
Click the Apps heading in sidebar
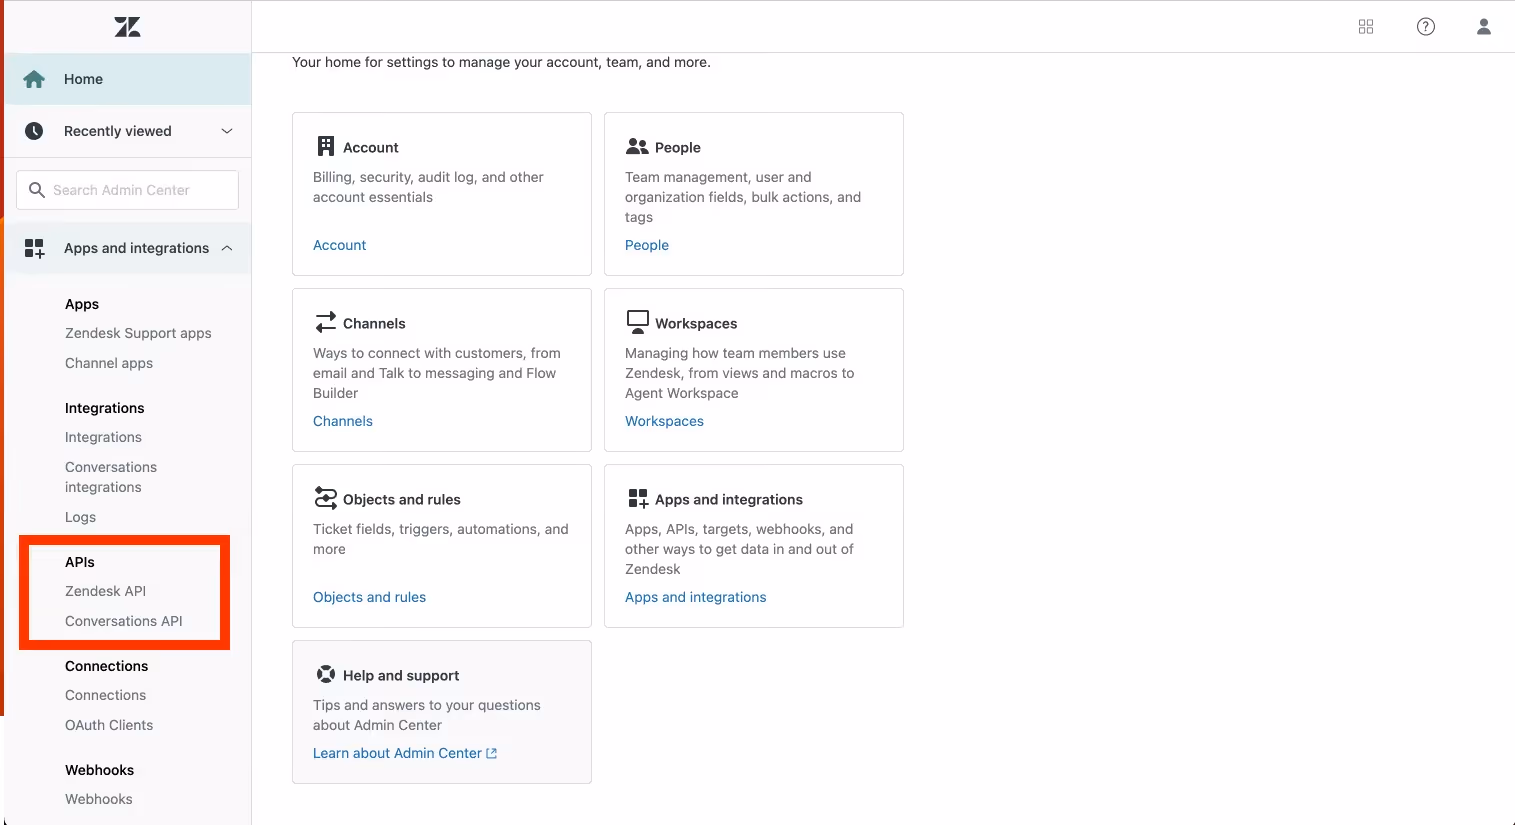pos(82,304)
